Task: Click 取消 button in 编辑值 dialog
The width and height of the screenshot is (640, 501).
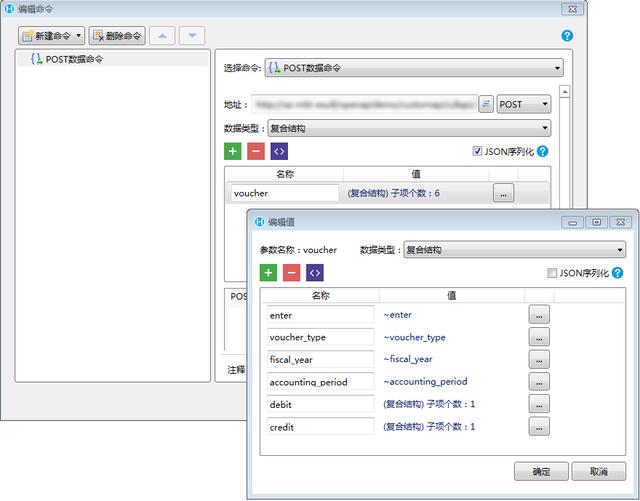Action: (599, 472)
